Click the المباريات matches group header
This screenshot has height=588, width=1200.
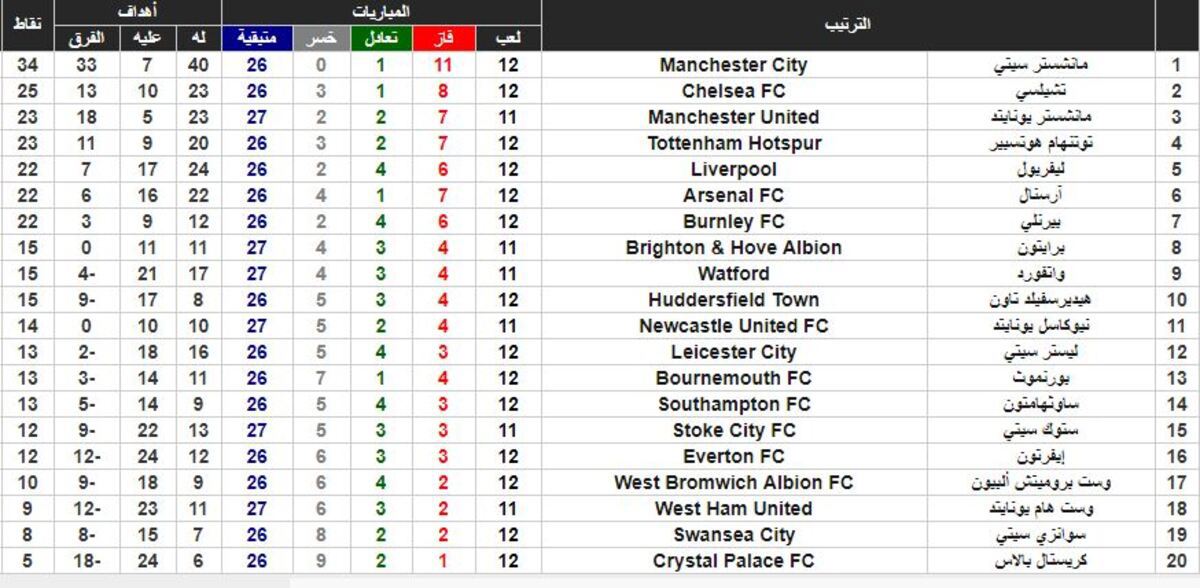pyautogui.click(x=382, y=12)
